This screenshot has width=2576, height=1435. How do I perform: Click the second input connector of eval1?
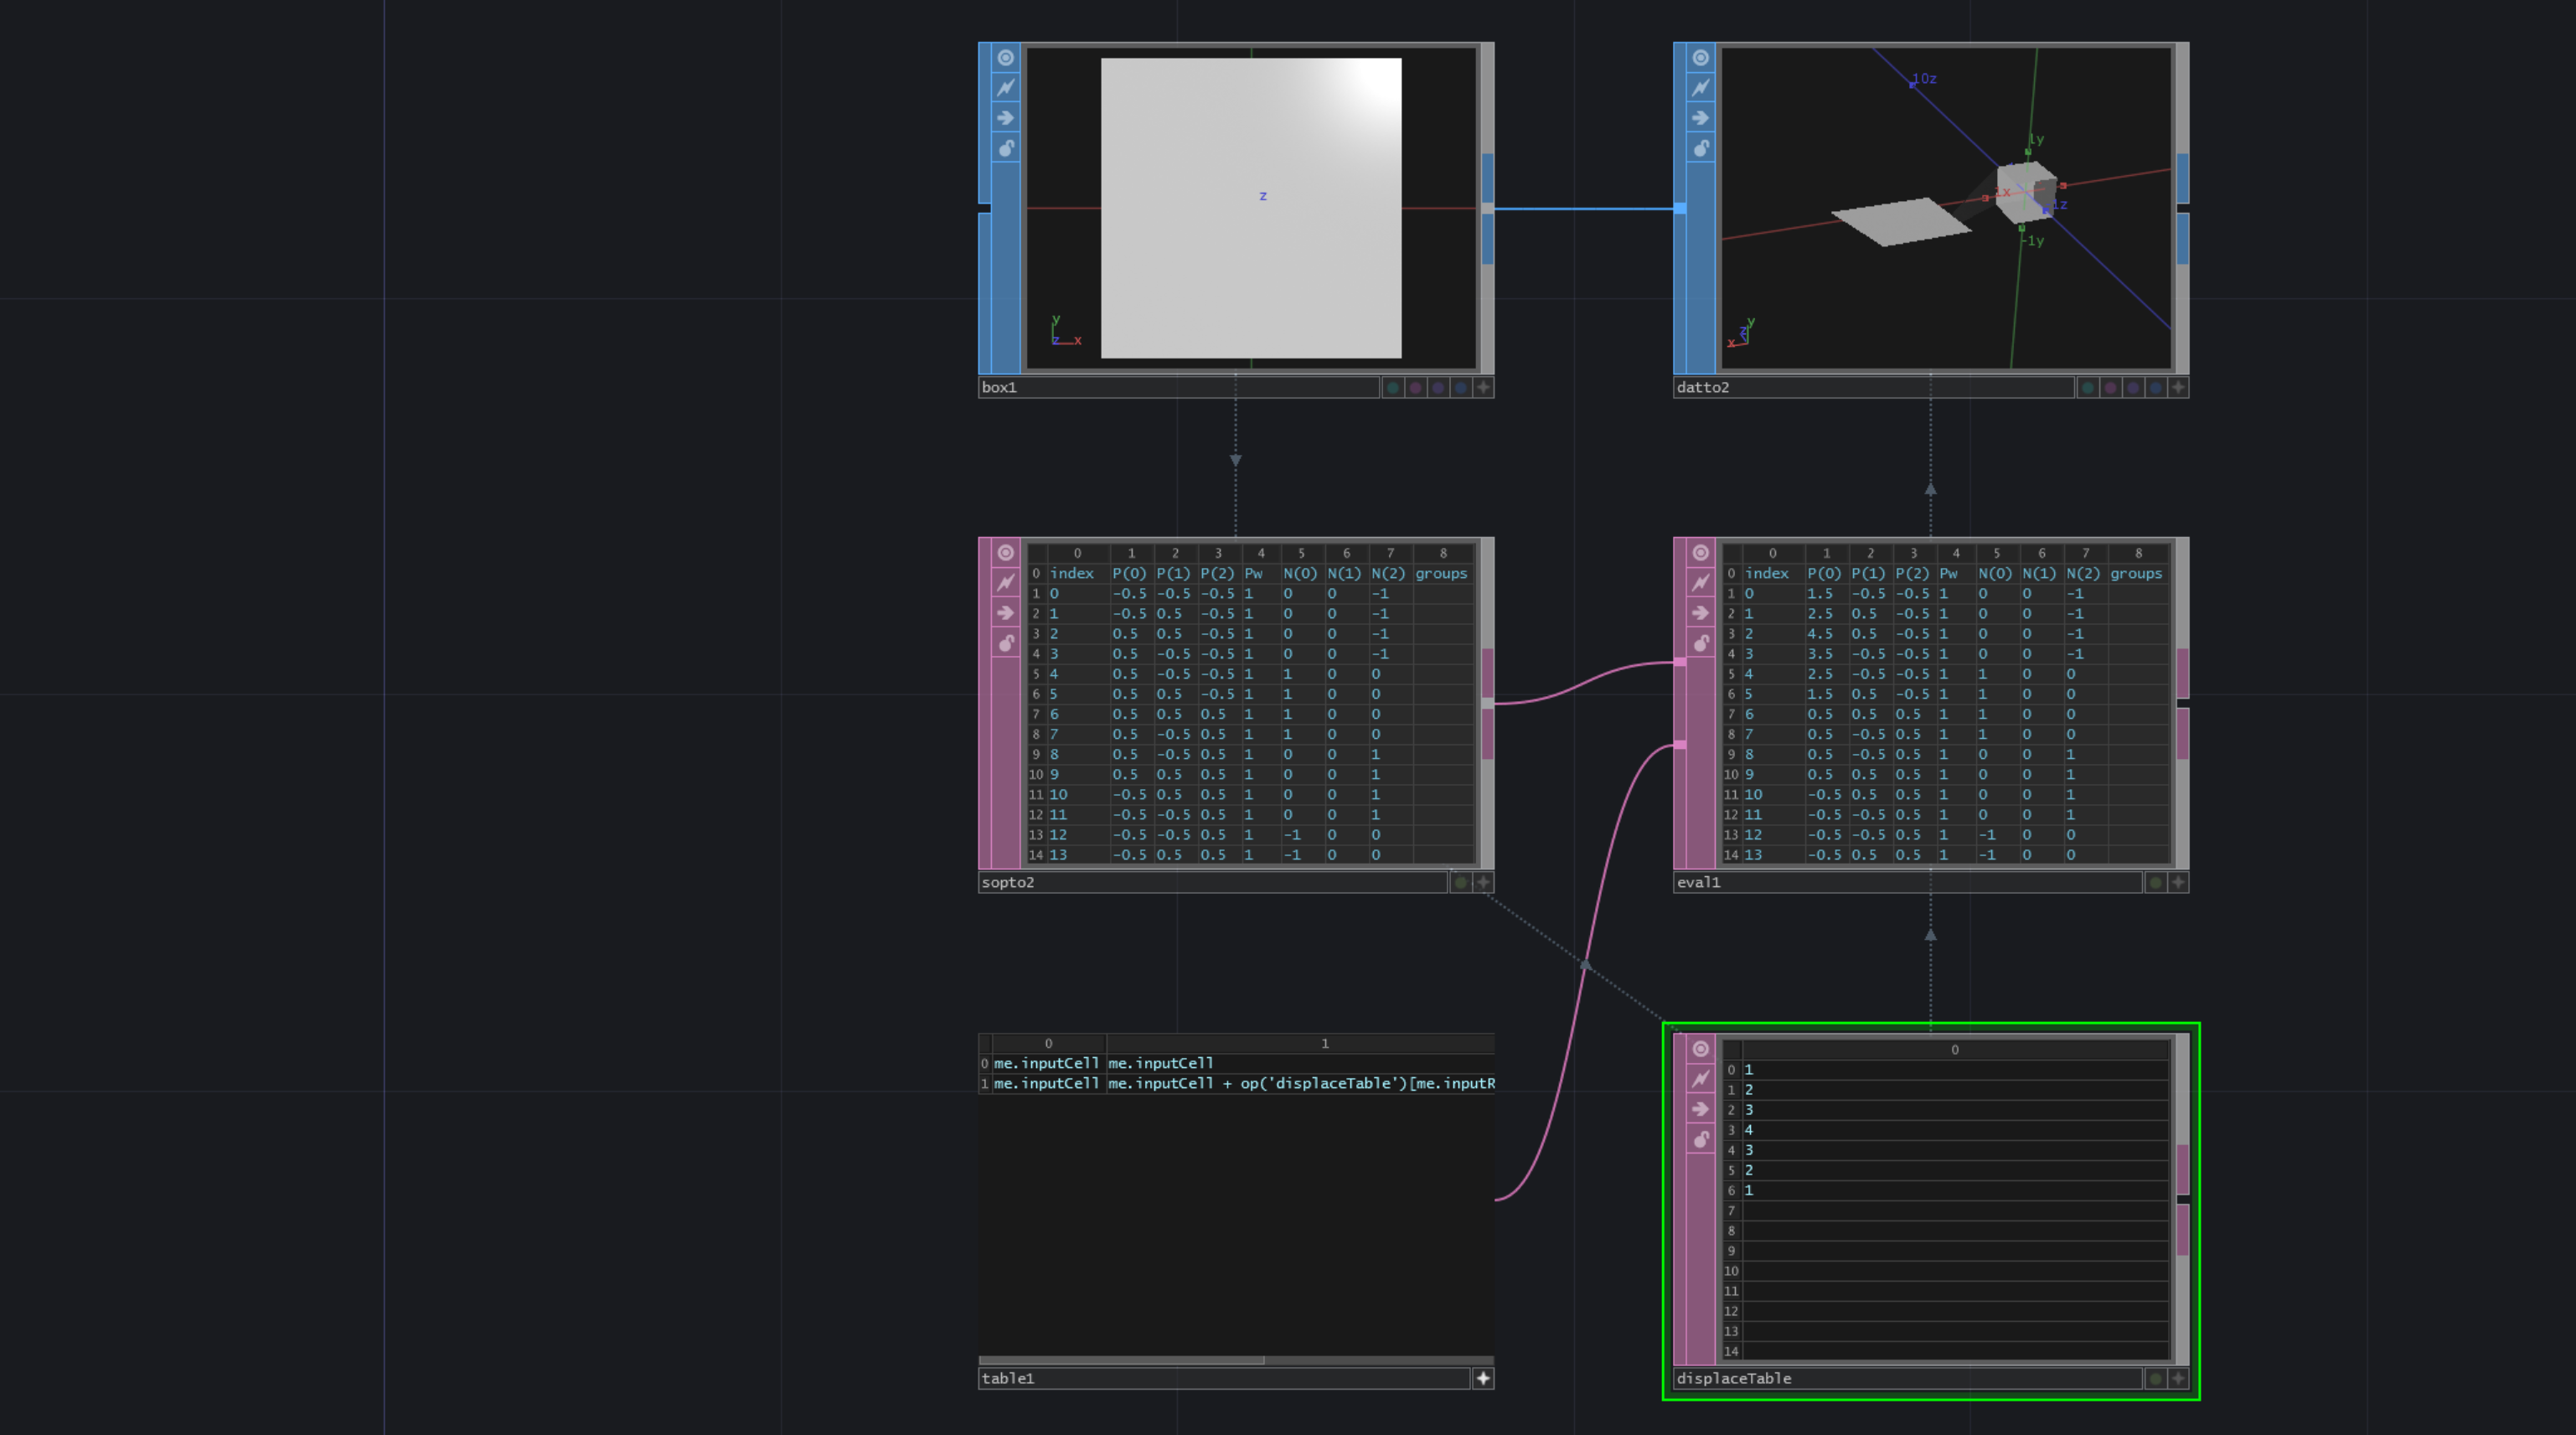tap(1680, 745)
